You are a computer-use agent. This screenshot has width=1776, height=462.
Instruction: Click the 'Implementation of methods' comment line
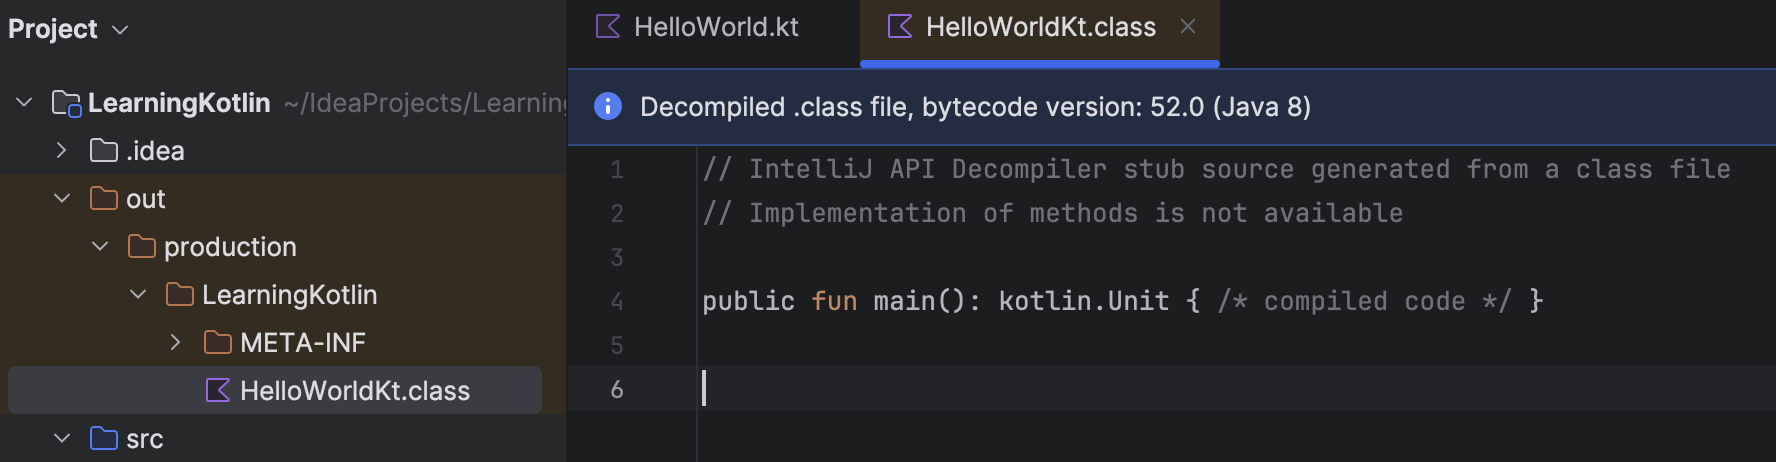(x=1052, y=213)
